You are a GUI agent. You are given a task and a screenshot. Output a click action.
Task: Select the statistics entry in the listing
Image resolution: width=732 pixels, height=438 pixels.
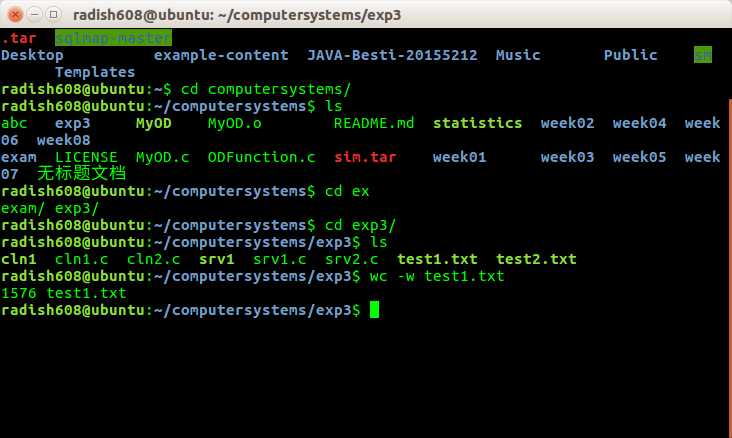478,123
